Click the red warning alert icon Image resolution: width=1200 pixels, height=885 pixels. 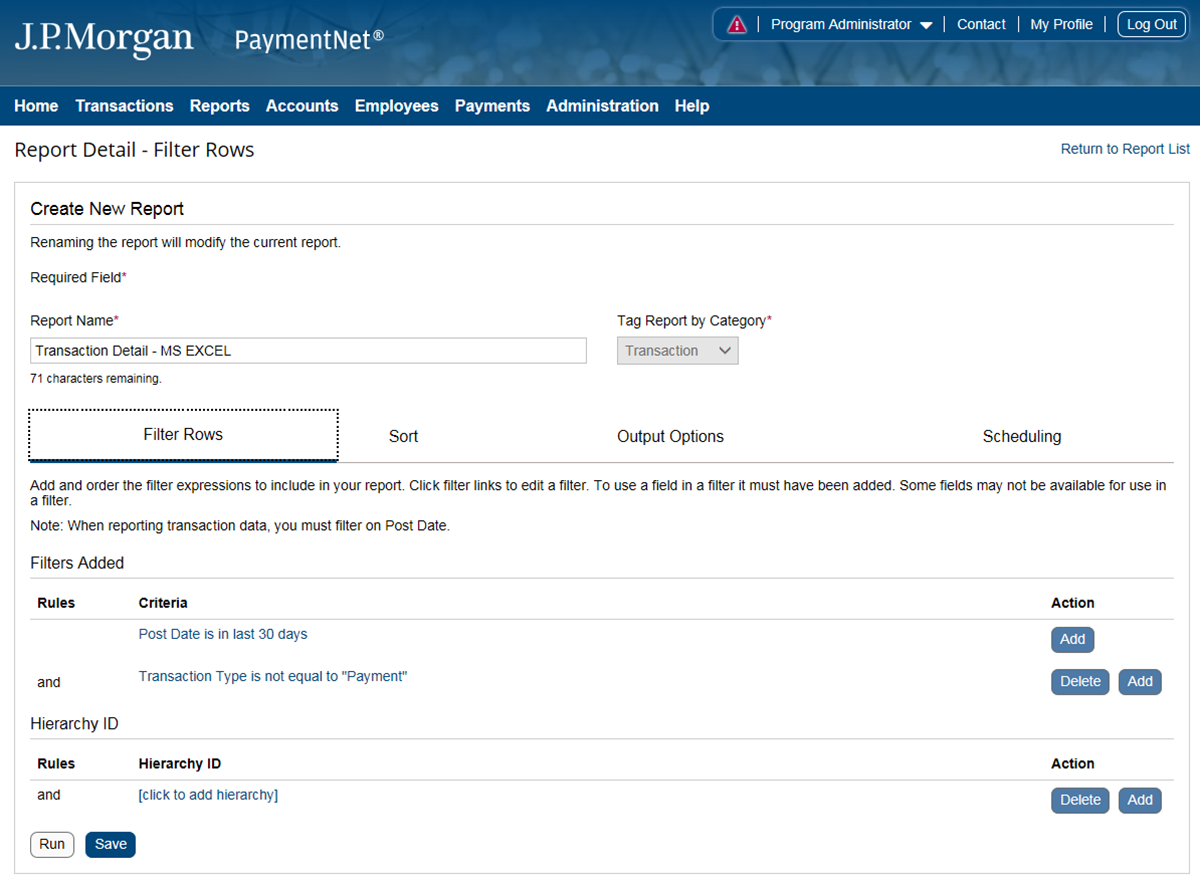click(x=737, y=25)
